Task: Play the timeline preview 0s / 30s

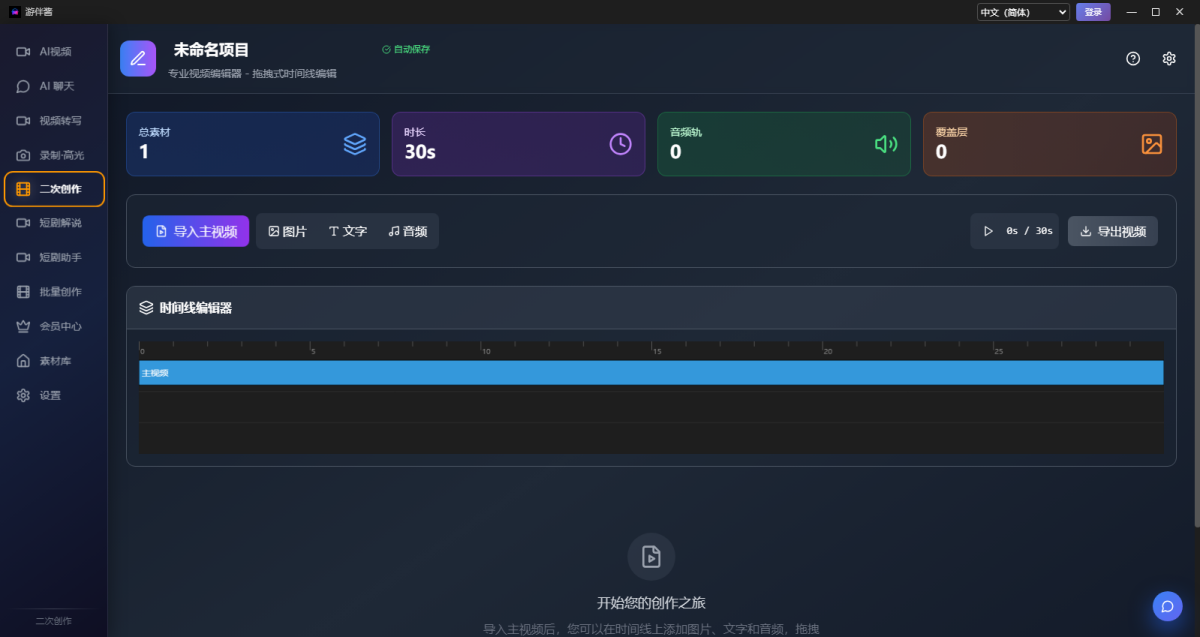Action: tap(989, 231)
